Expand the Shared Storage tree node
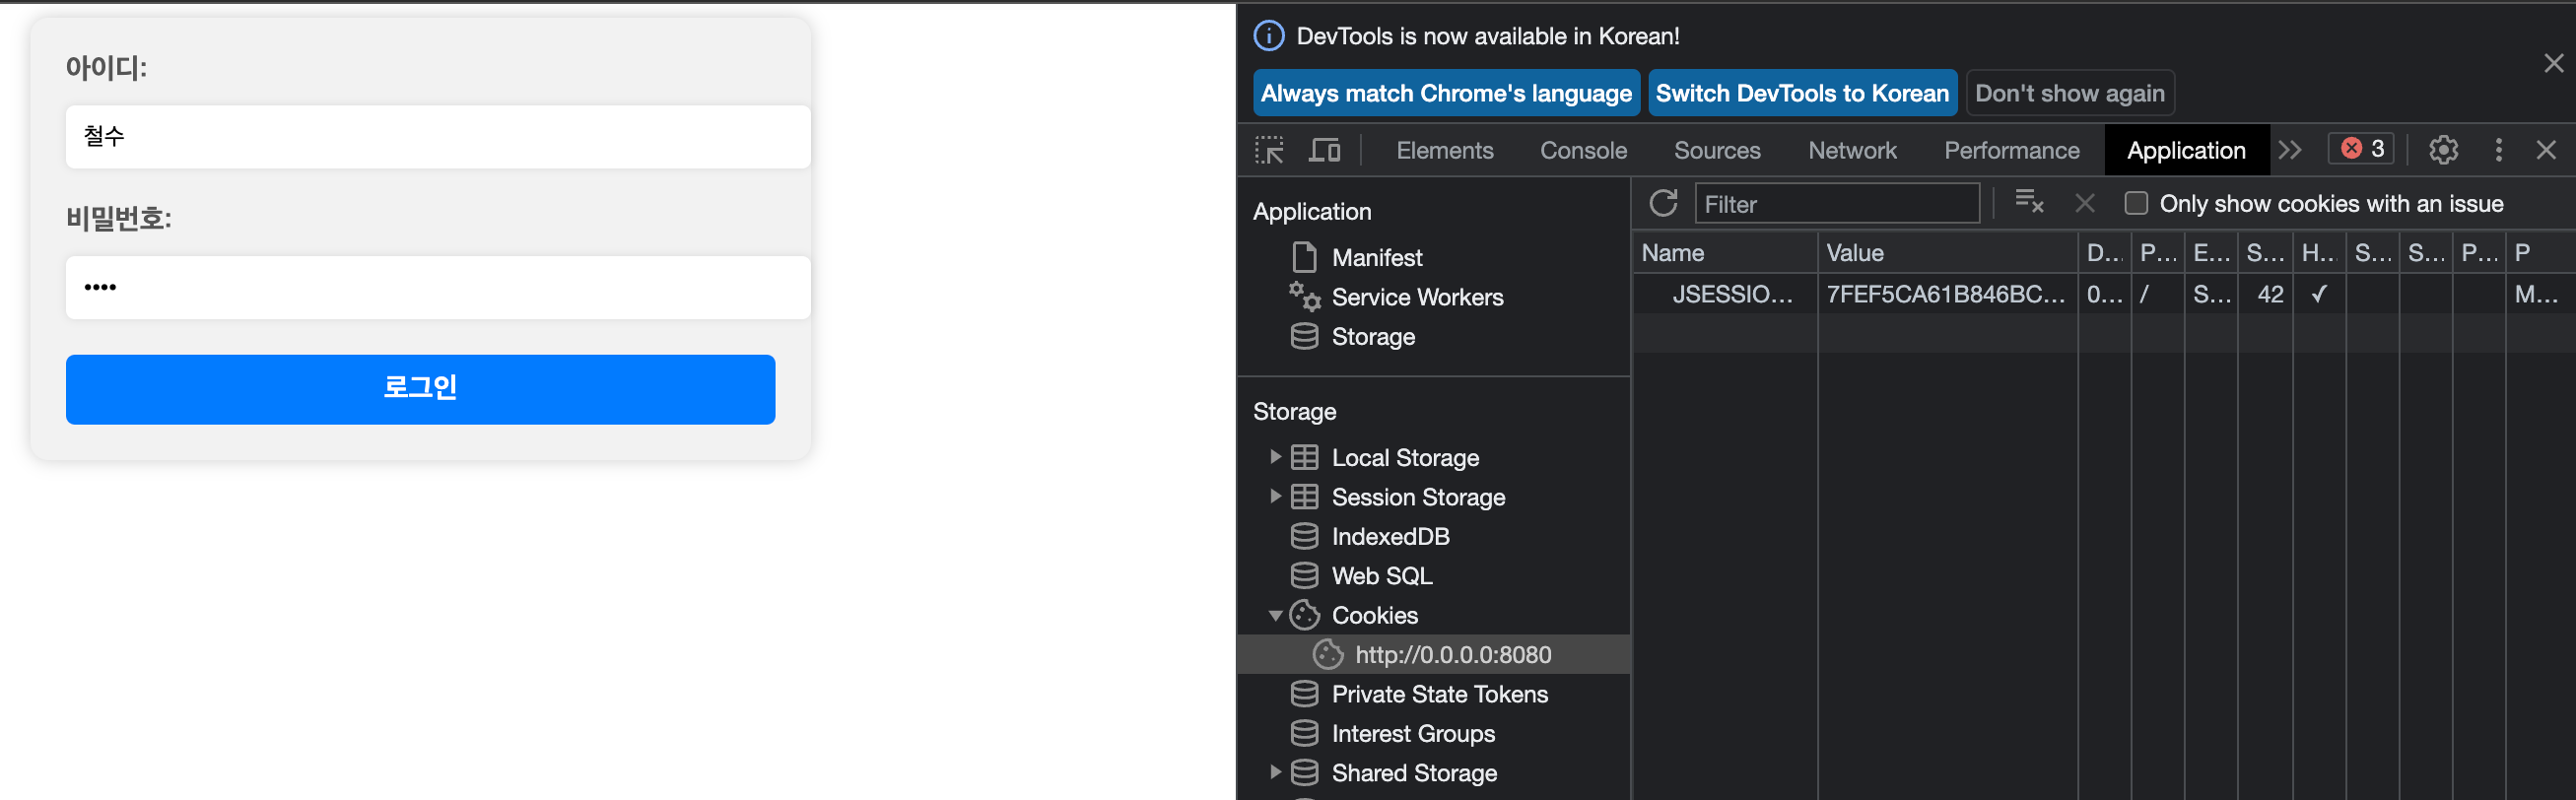 click(1275, 772)
